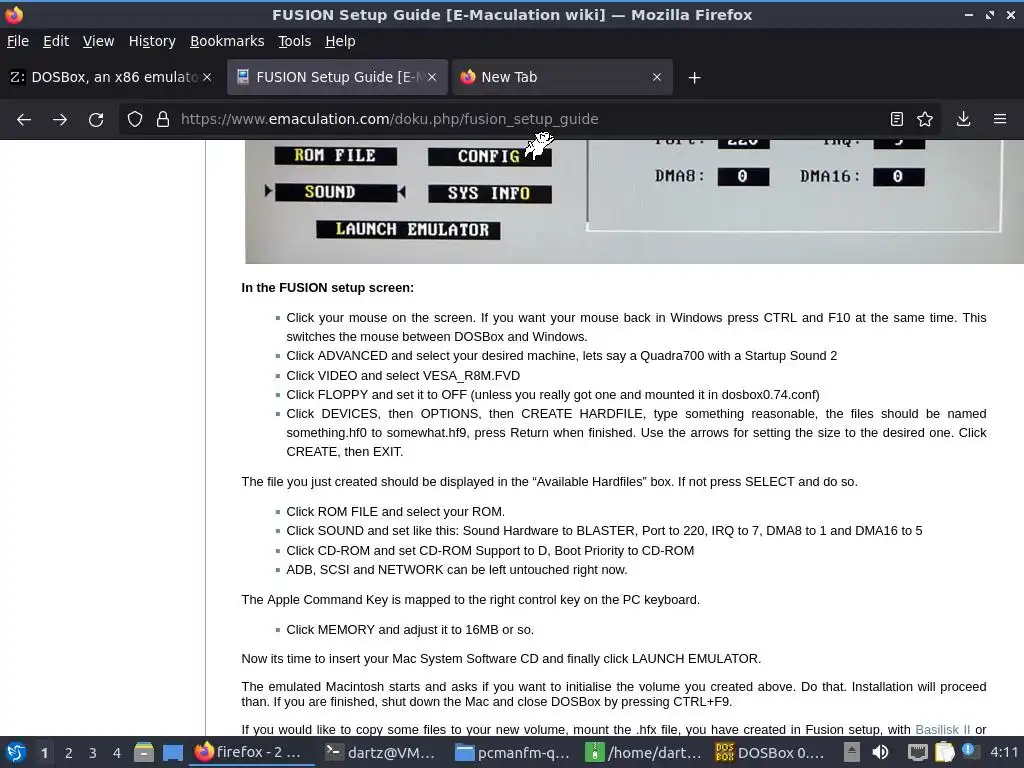Go forward to the next page
Image resolution: width=1024 pixels, height=768 pixels.
point(60,120)
